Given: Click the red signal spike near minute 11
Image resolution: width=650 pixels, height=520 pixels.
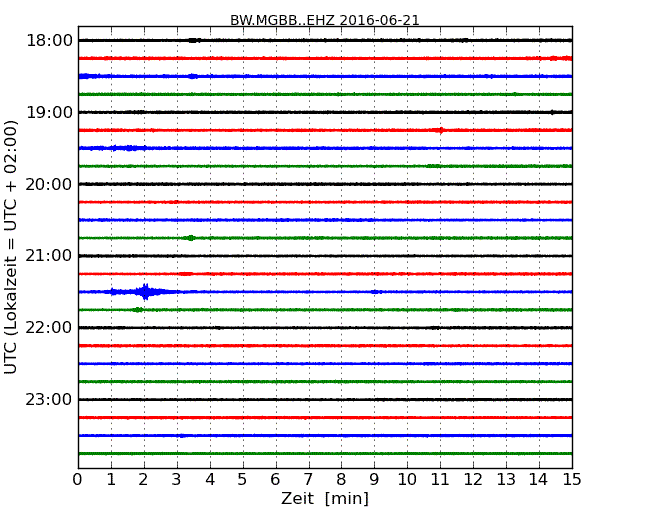Looking at the screenshot, I should tap(441, 130).
